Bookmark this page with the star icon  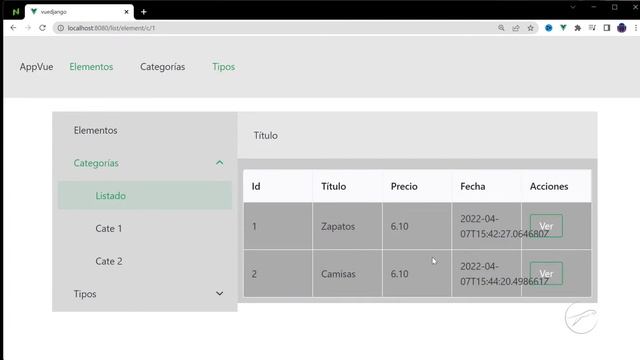(x=531, y=28)
